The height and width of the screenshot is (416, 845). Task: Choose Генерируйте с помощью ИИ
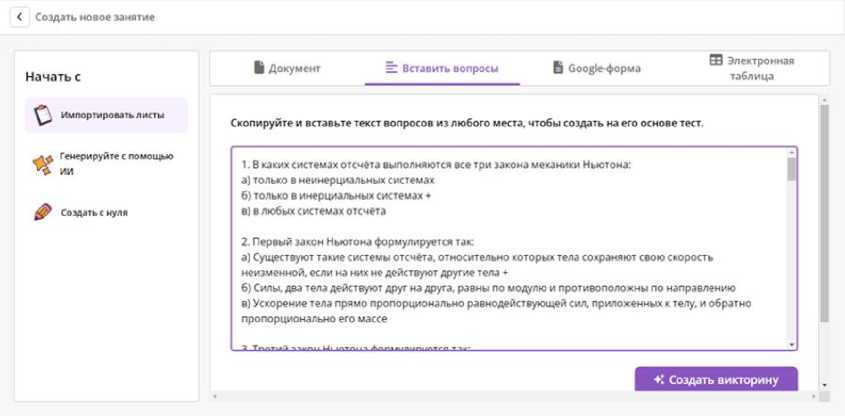pos(107,164)
